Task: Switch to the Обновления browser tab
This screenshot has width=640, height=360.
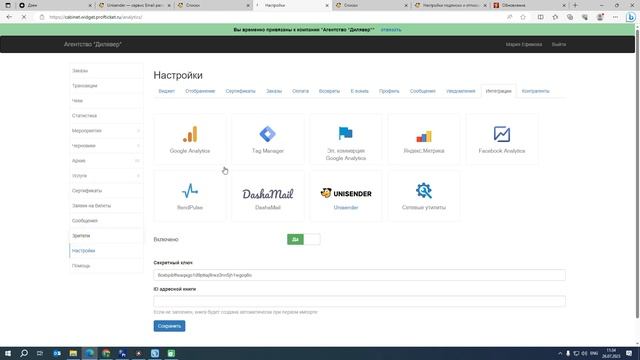Action: (x=529, y=5)
